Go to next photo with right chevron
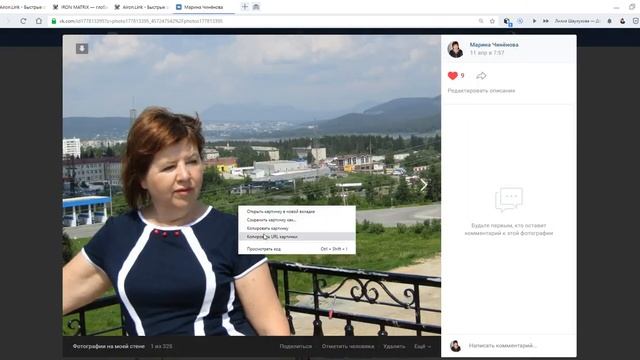Viewport: 640px width, 360px height. click(x=424, y=185)
